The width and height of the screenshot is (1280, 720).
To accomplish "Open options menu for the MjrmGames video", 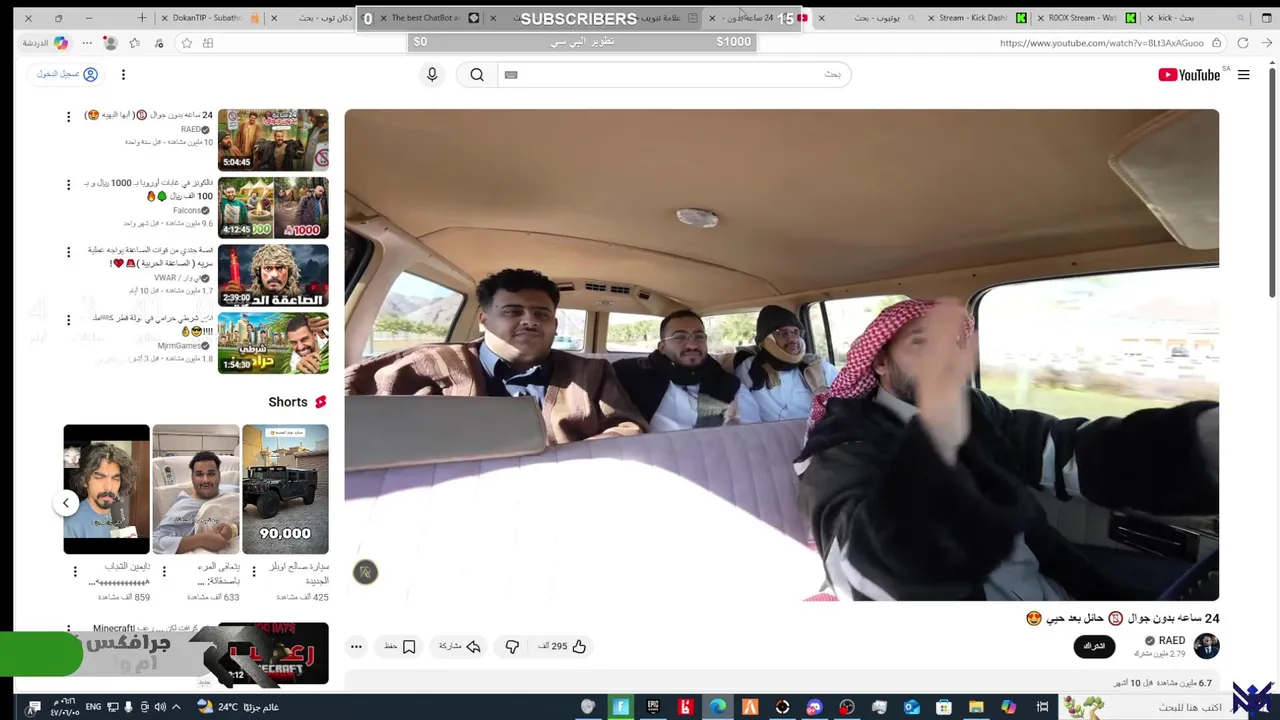I will tap(68, 320).
